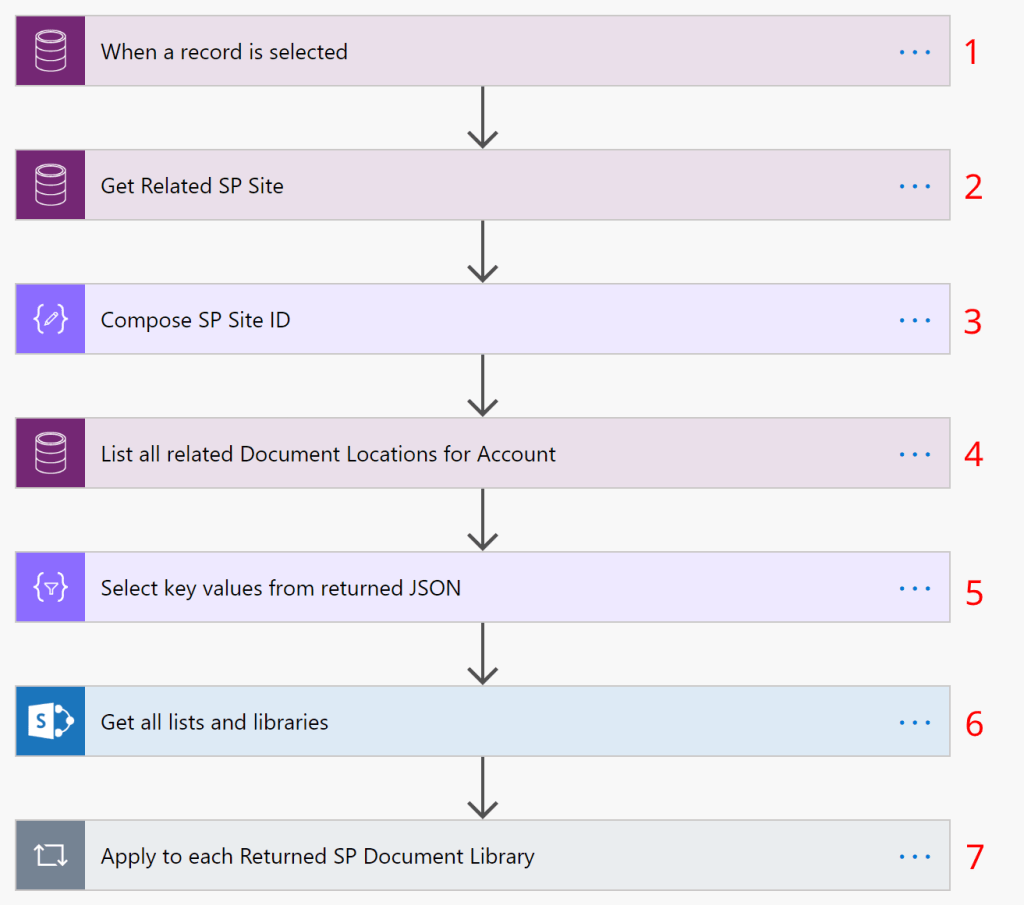This screenshot has height=905, width=1024.
Task: Click the SharePoint icon on Get all lists step
Action: [x=50, y=721]
